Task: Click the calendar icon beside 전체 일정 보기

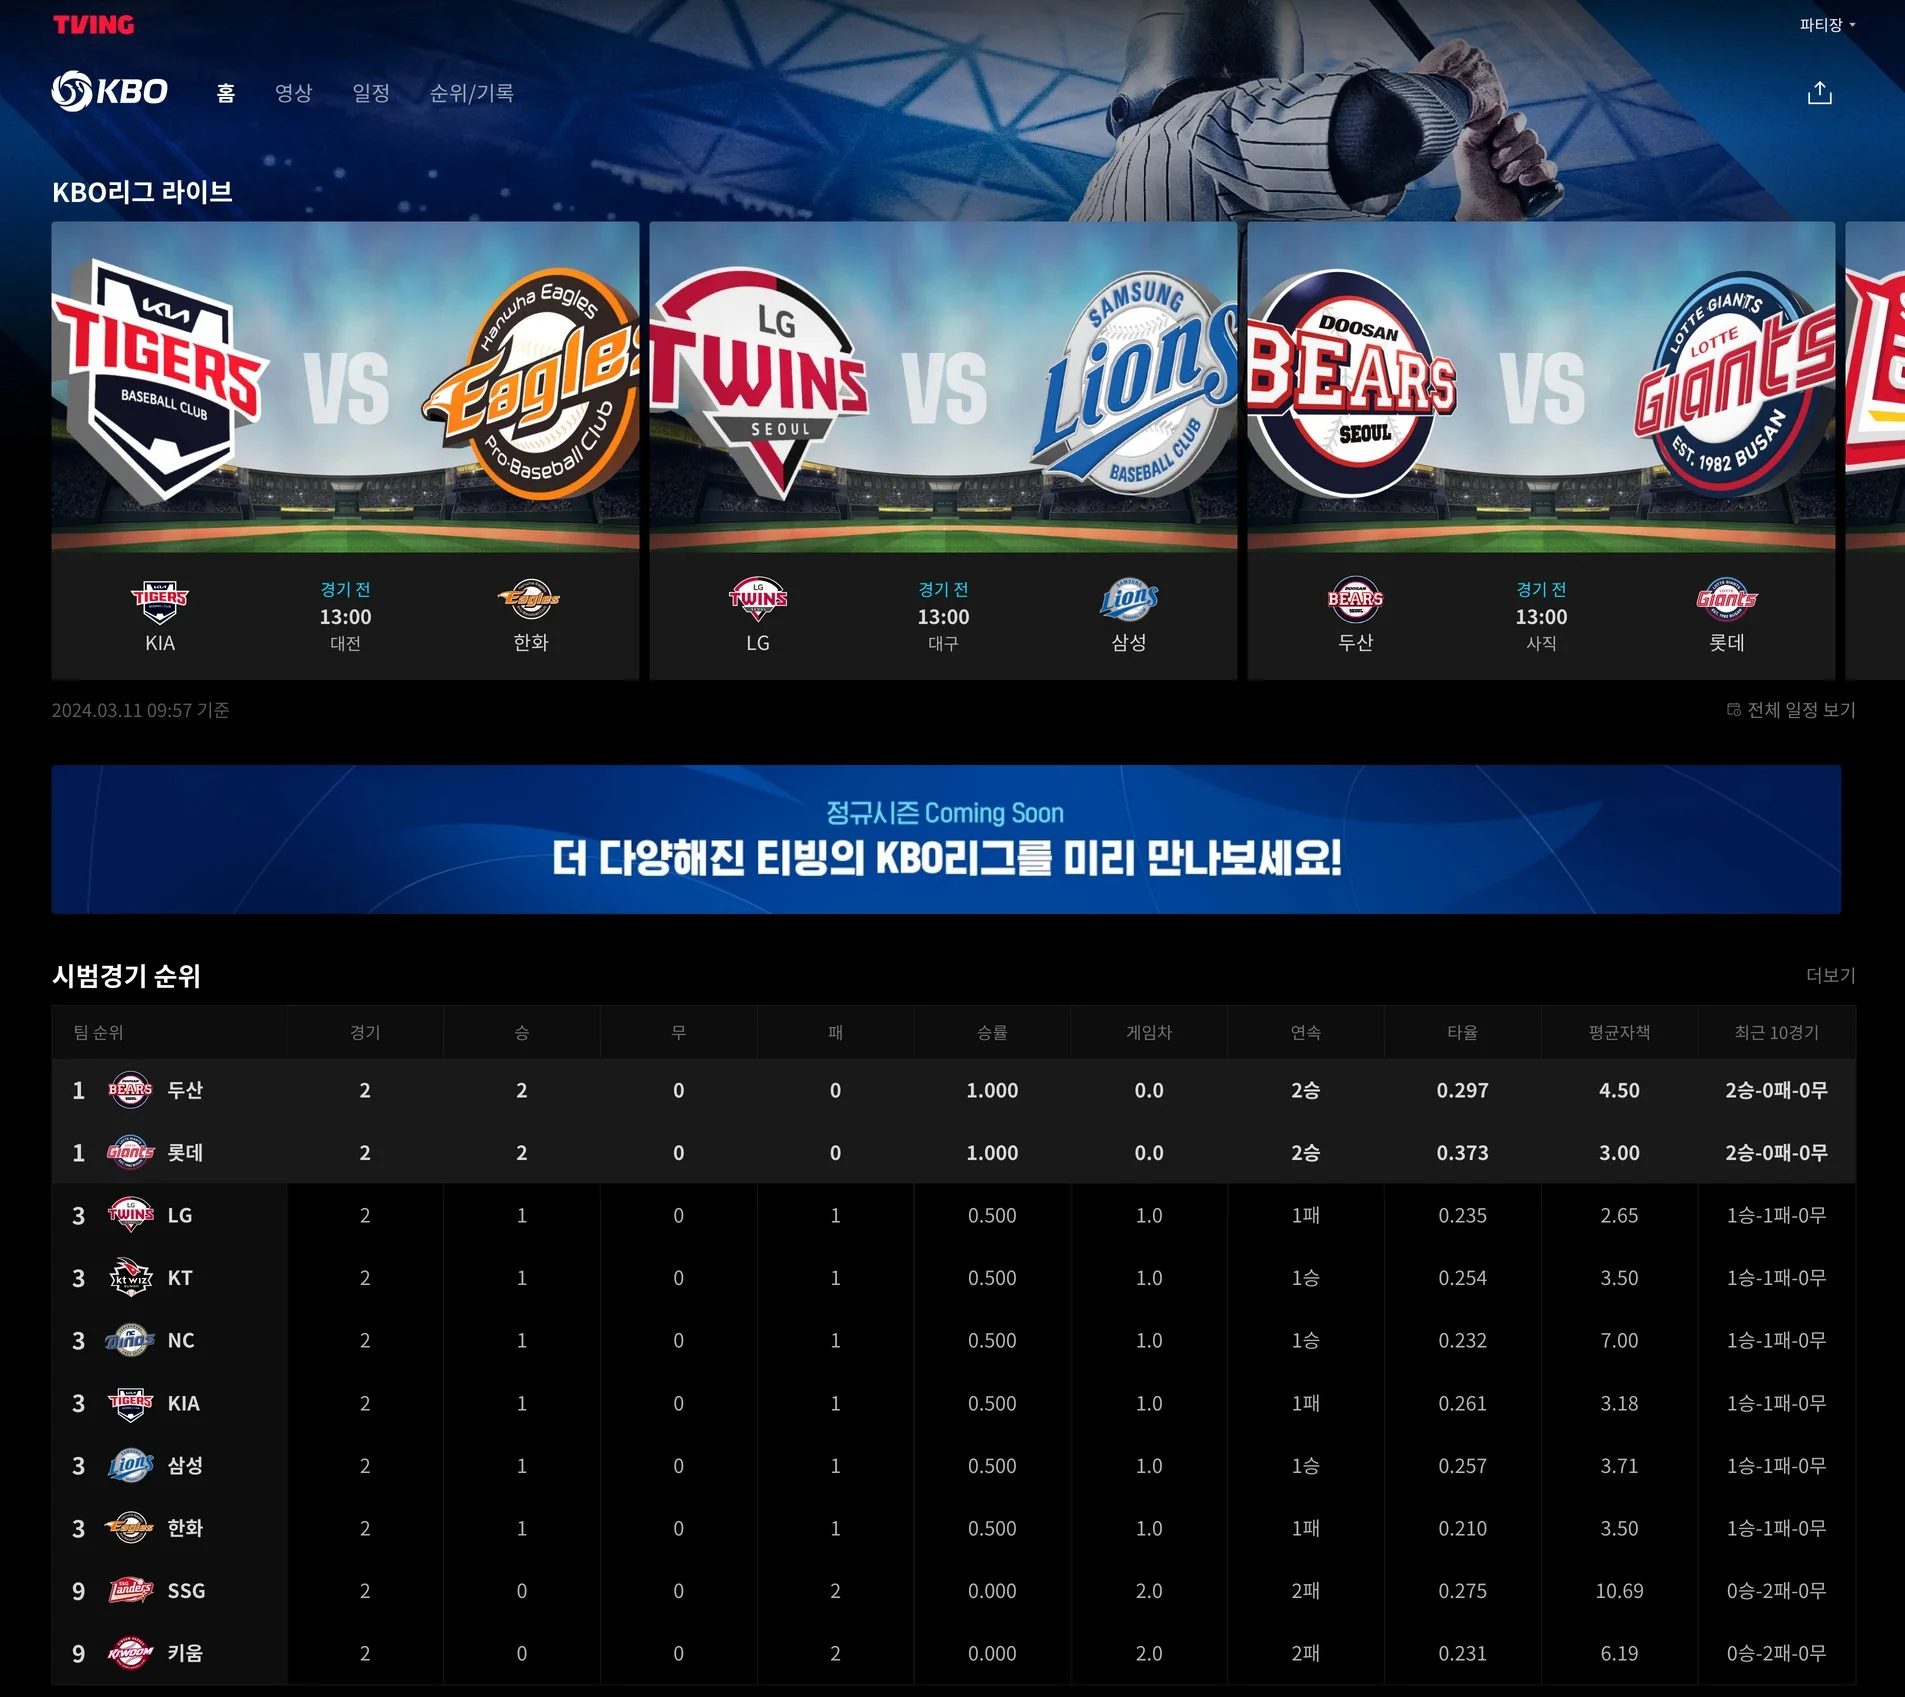Action: tap(1733, 710)
